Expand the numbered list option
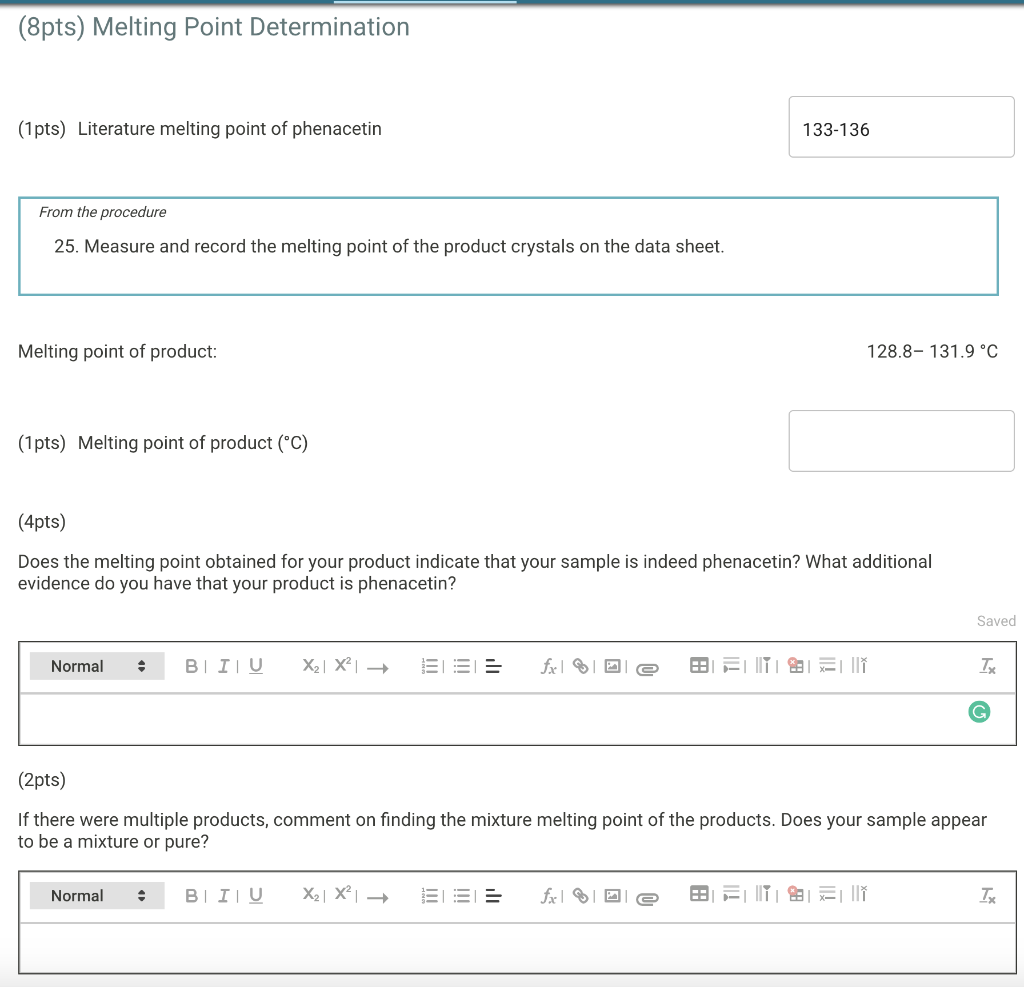This screenshot has height=987, width=1024. [x=429, y=665]
